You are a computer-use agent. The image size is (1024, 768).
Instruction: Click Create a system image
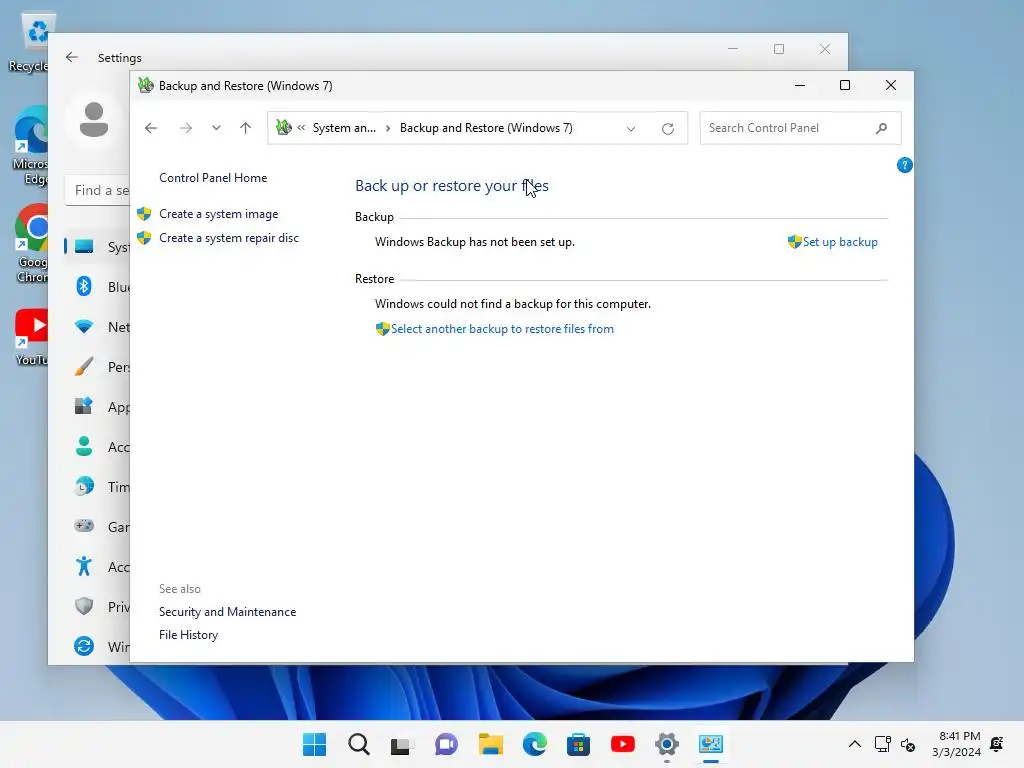[x=219, y=214]
